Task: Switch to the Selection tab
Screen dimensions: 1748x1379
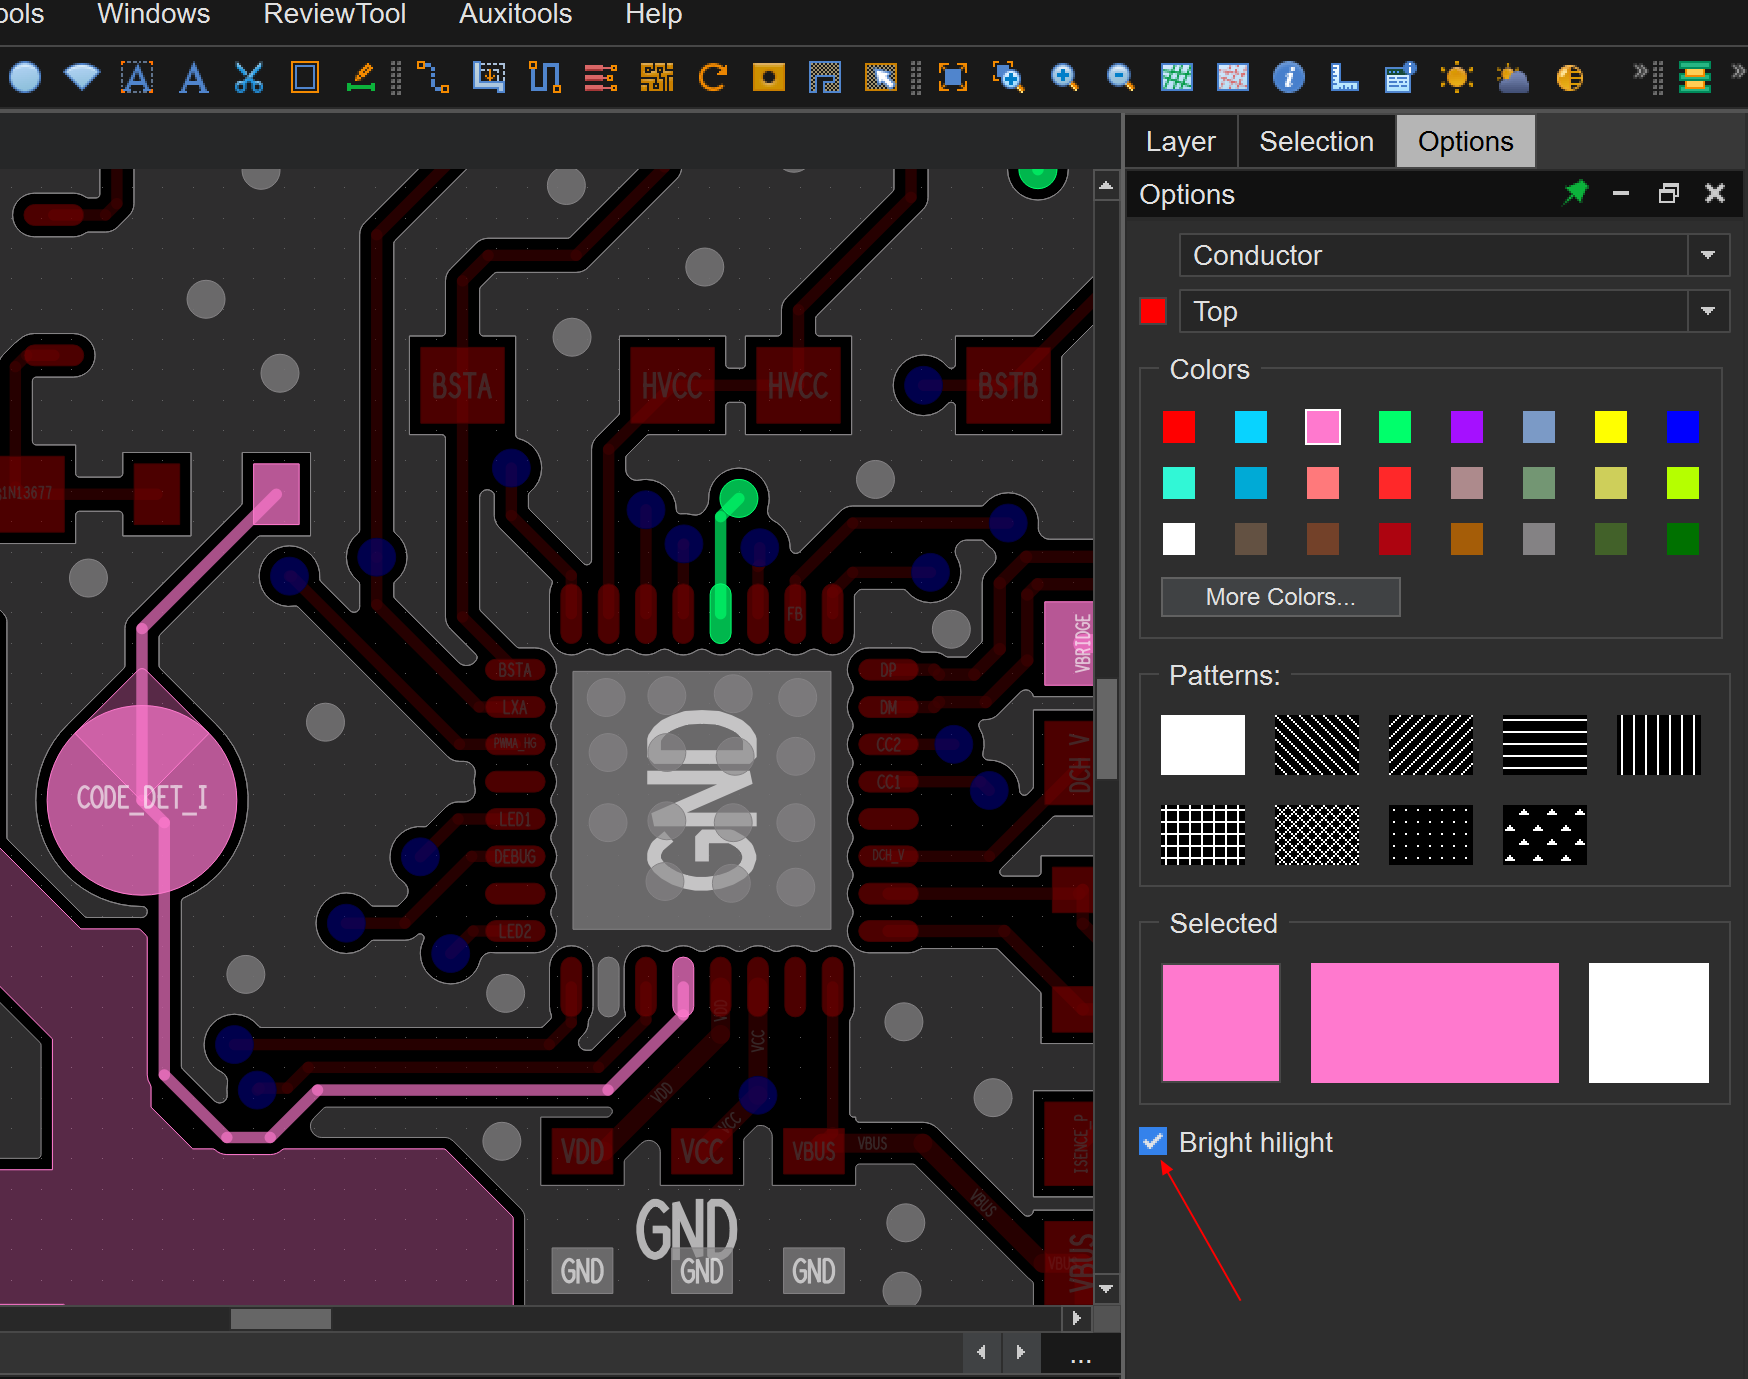Action: (x=1316, y=142)
